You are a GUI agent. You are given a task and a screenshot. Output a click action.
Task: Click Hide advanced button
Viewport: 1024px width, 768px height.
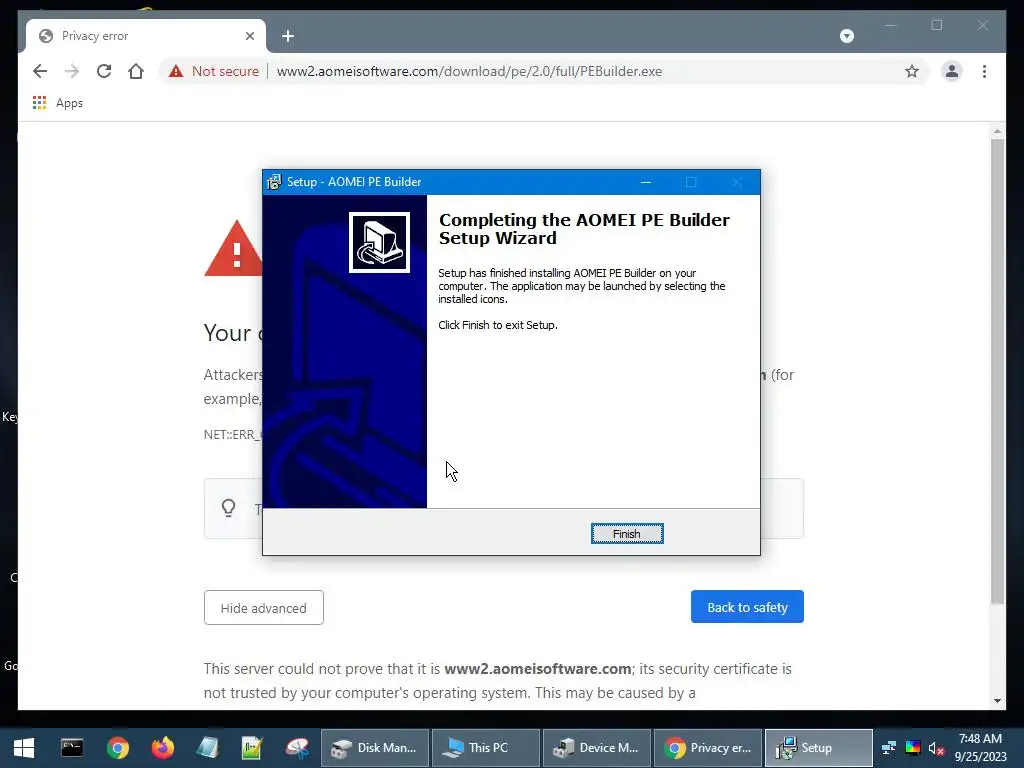[263, 607]
